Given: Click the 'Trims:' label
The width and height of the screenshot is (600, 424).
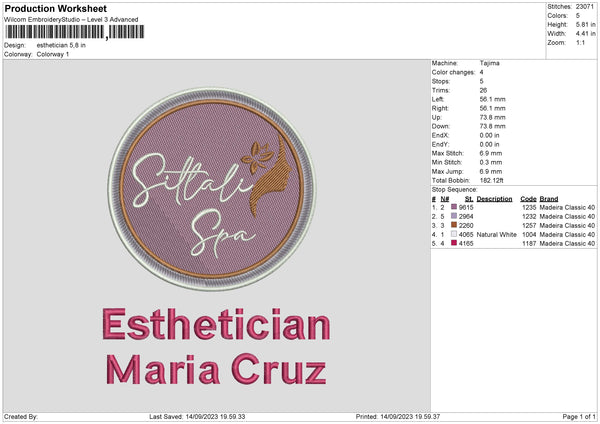Looking at the screenshot, I should pos(440,90).
